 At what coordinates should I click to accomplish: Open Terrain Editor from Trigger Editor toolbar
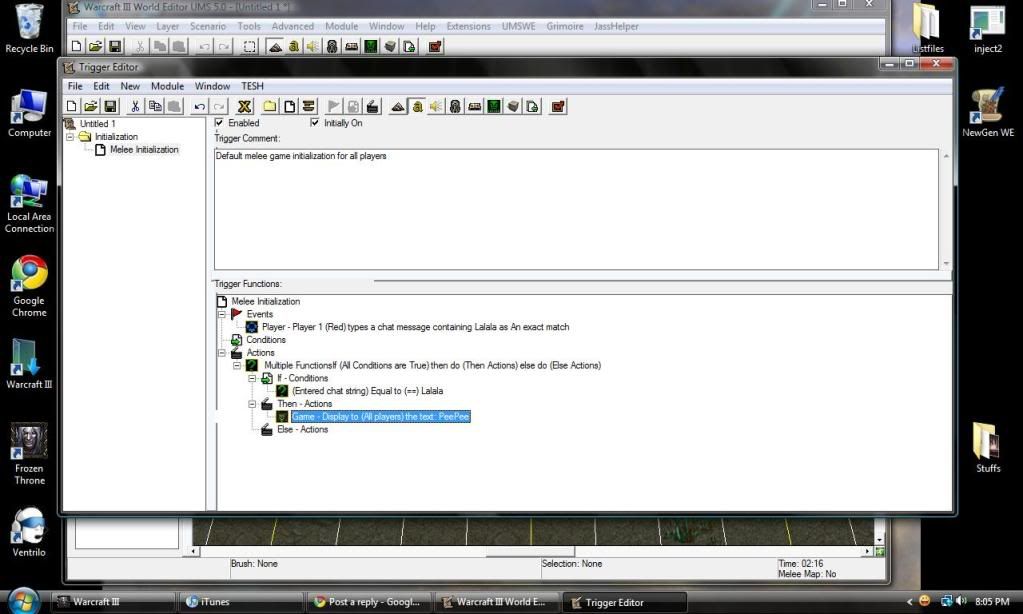[x=397, y=106]
